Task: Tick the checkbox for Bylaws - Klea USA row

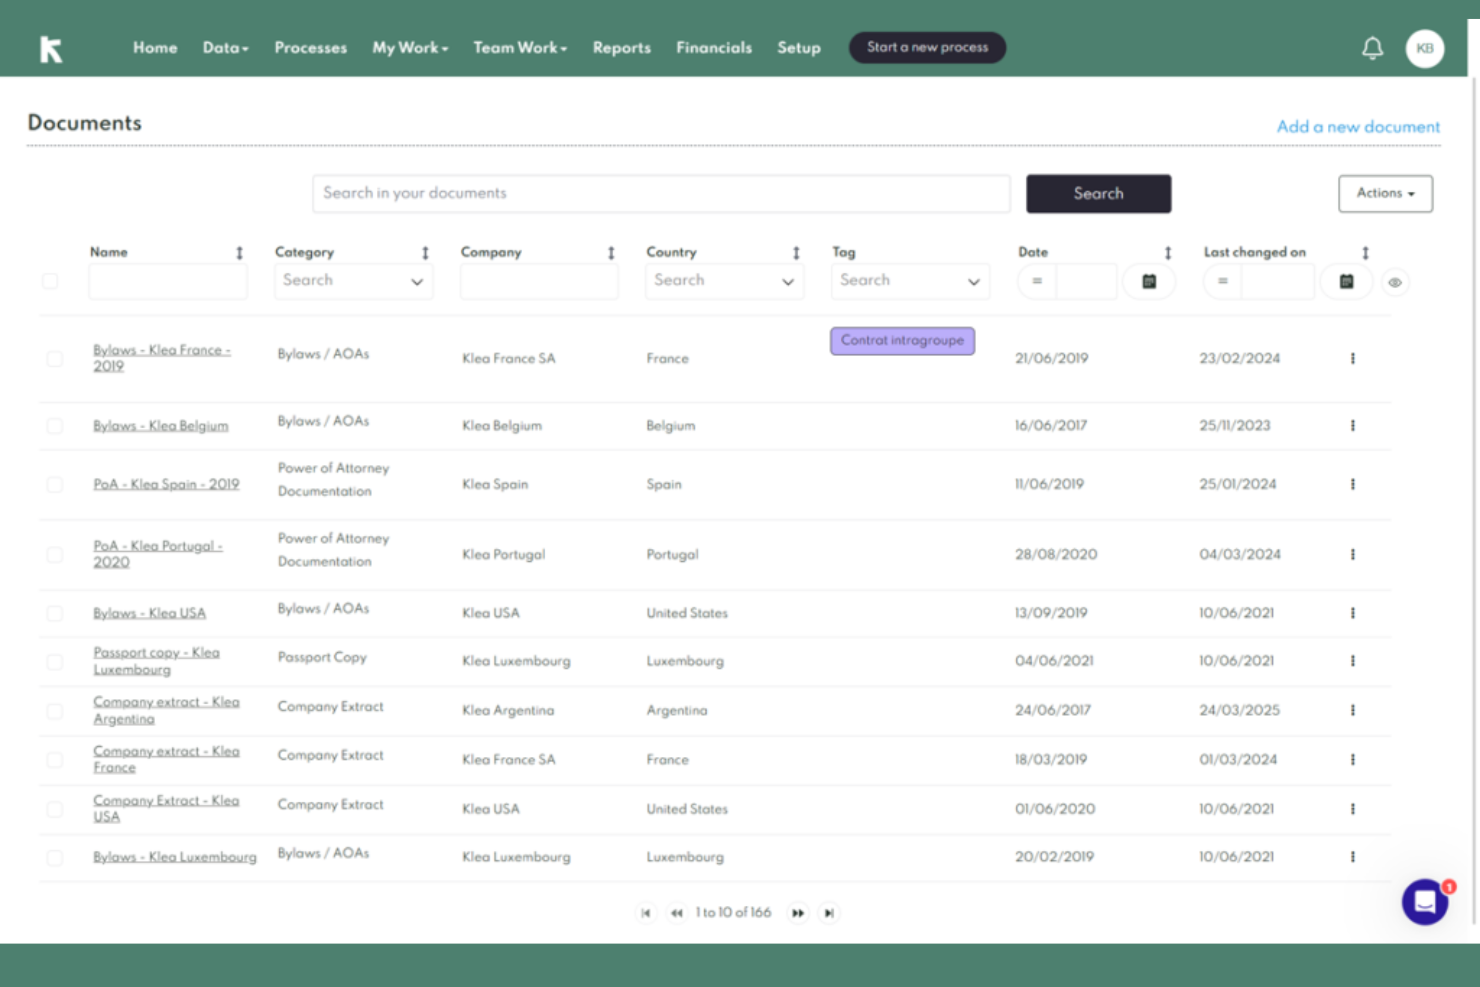Action: (54, 613)
